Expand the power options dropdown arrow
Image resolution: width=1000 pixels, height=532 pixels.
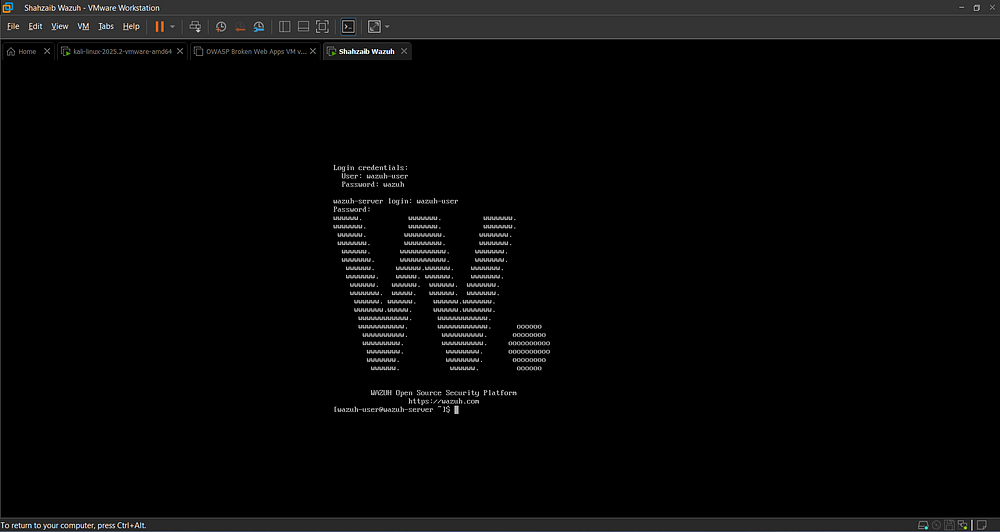(x=172, y=27)
